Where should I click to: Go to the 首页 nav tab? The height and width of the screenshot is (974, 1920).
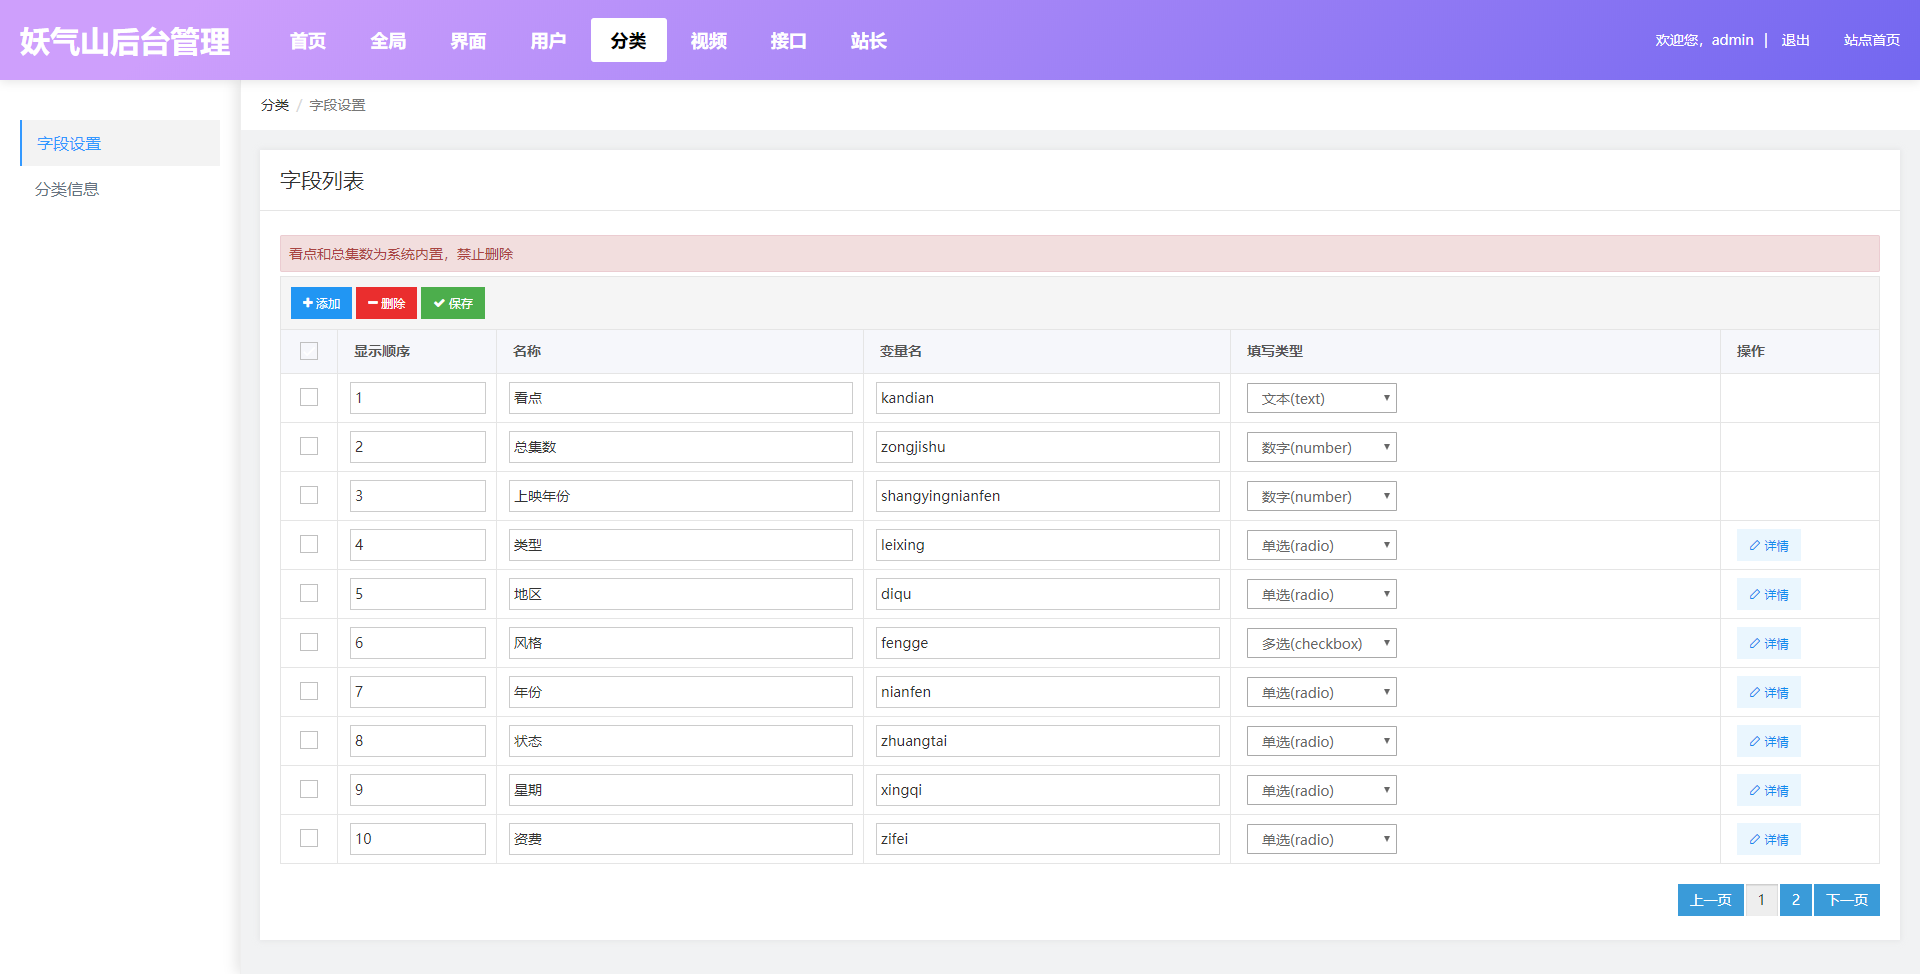pos(308,40)
